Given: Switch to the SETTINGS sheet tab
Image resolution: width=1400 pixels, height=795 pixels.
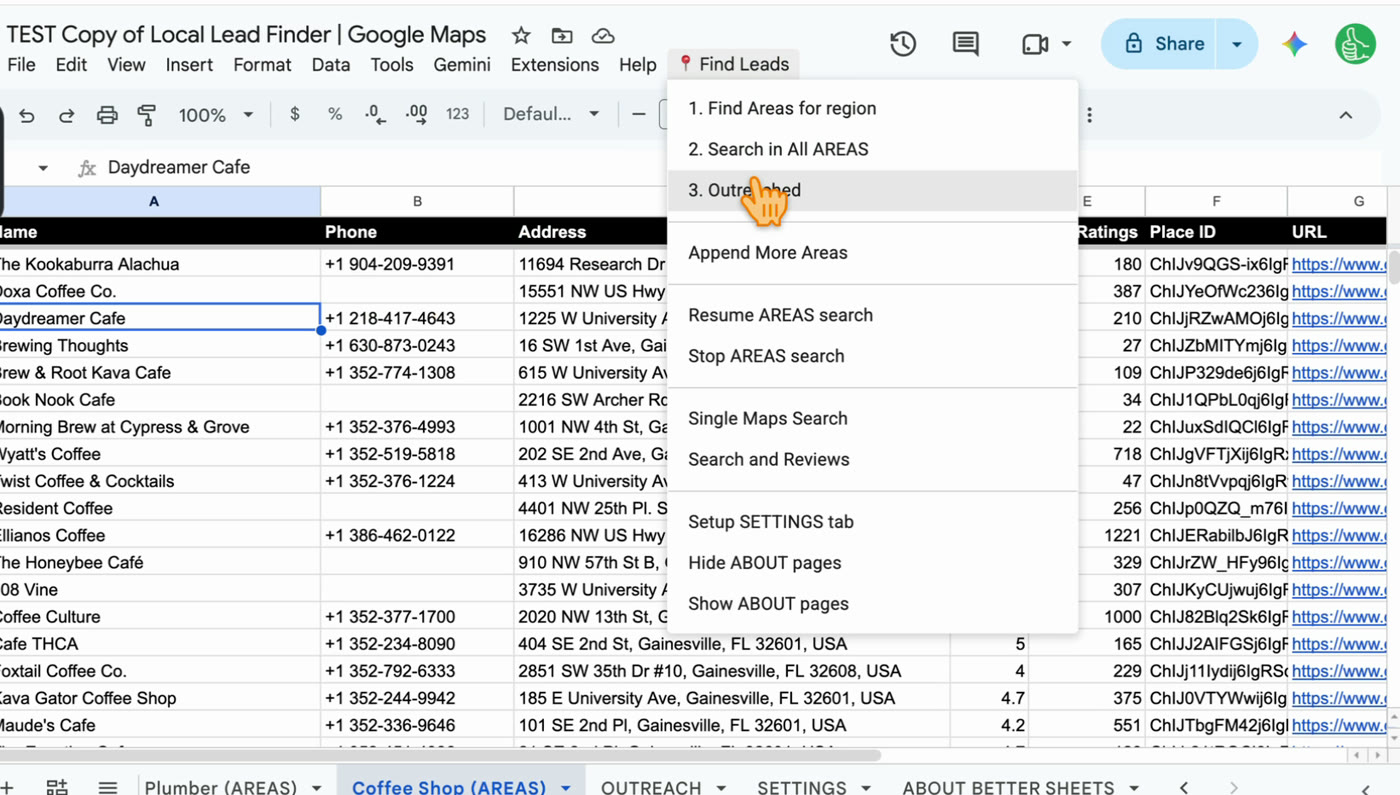Looking at the screenshot, I should click(802, 787).
